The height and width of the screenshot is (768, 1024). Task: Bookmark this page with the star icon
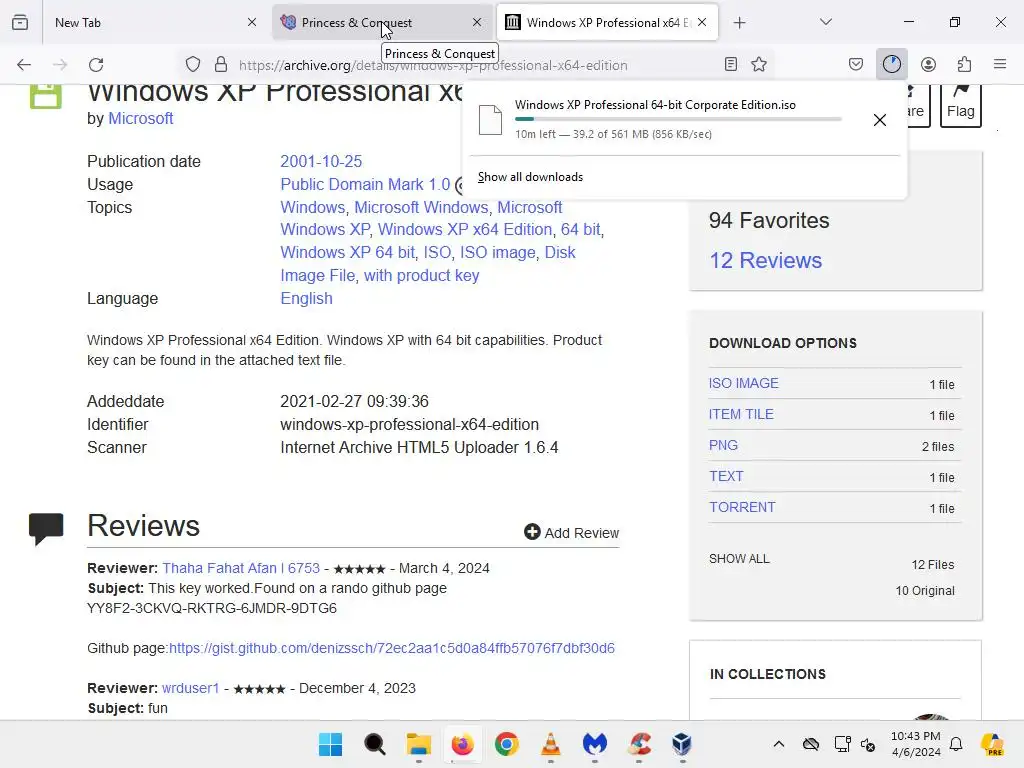[x=759, y=65]
